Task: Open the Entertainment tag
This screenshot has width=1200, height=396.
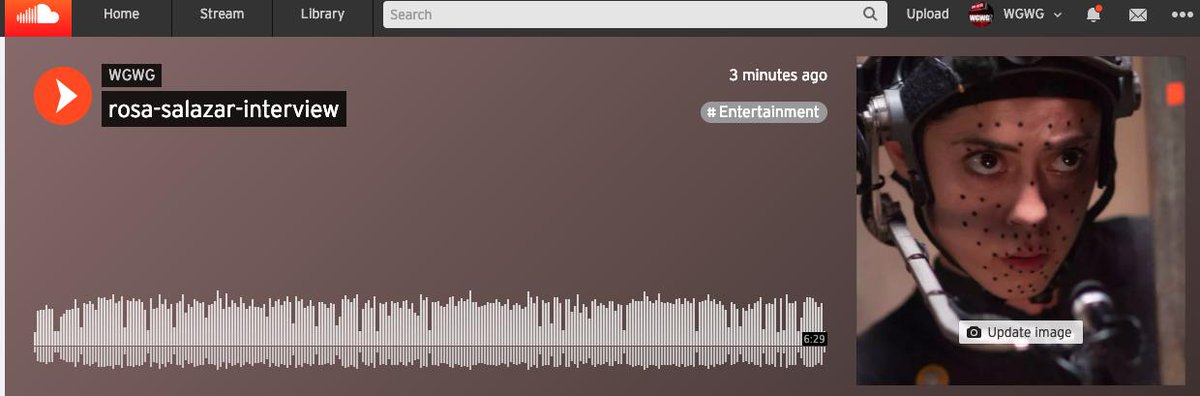Action: (x=764, y=112)
